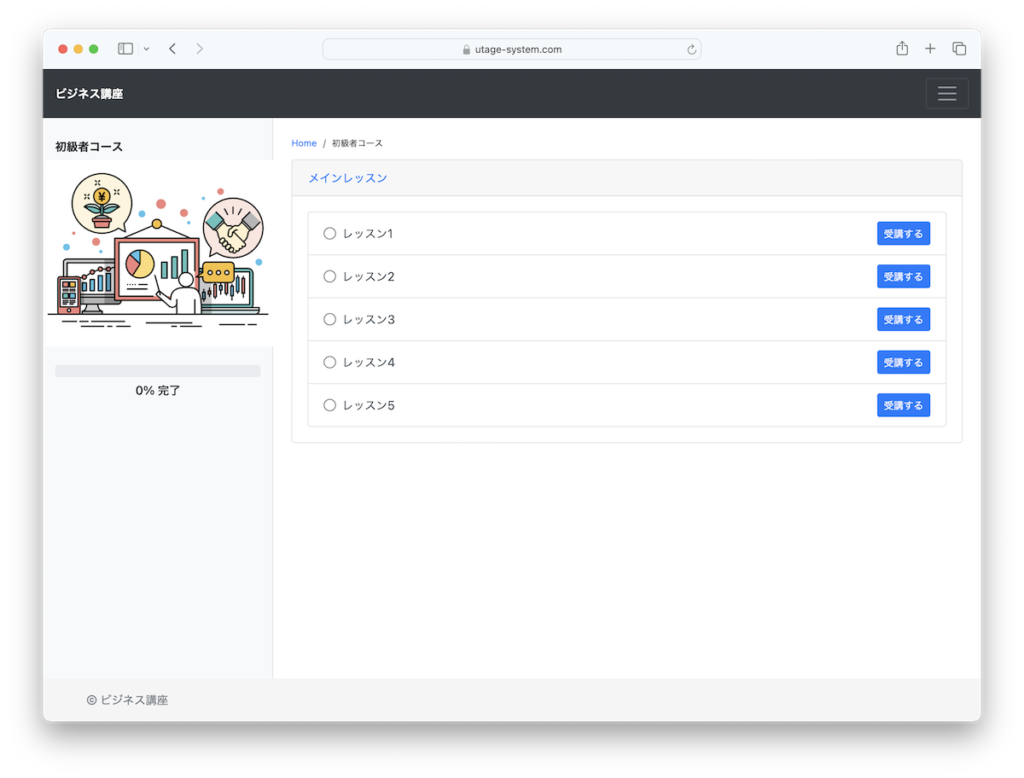Click the page reload icon
This screenshot has width=1024, height=778.
691,50
